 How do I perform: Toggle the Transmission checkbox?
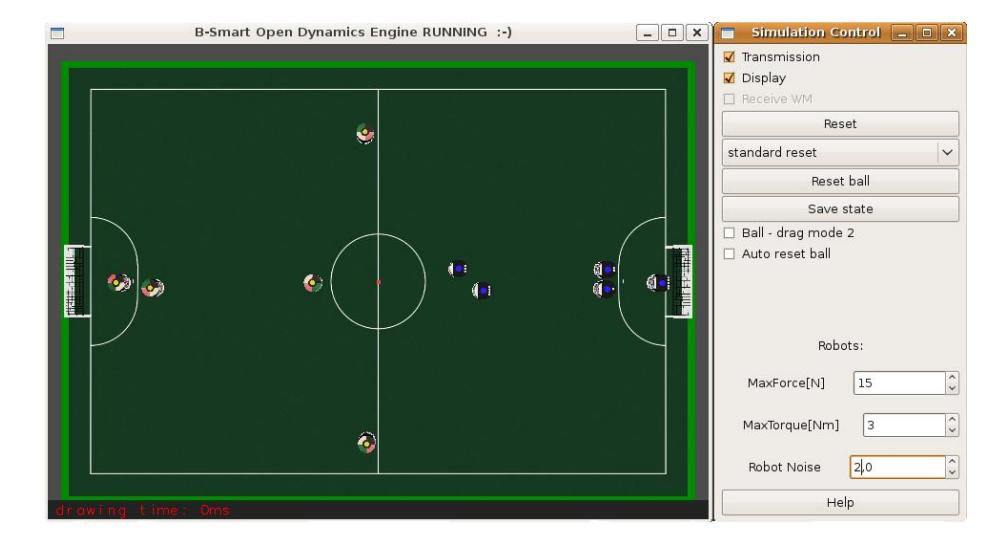point(729,57)
